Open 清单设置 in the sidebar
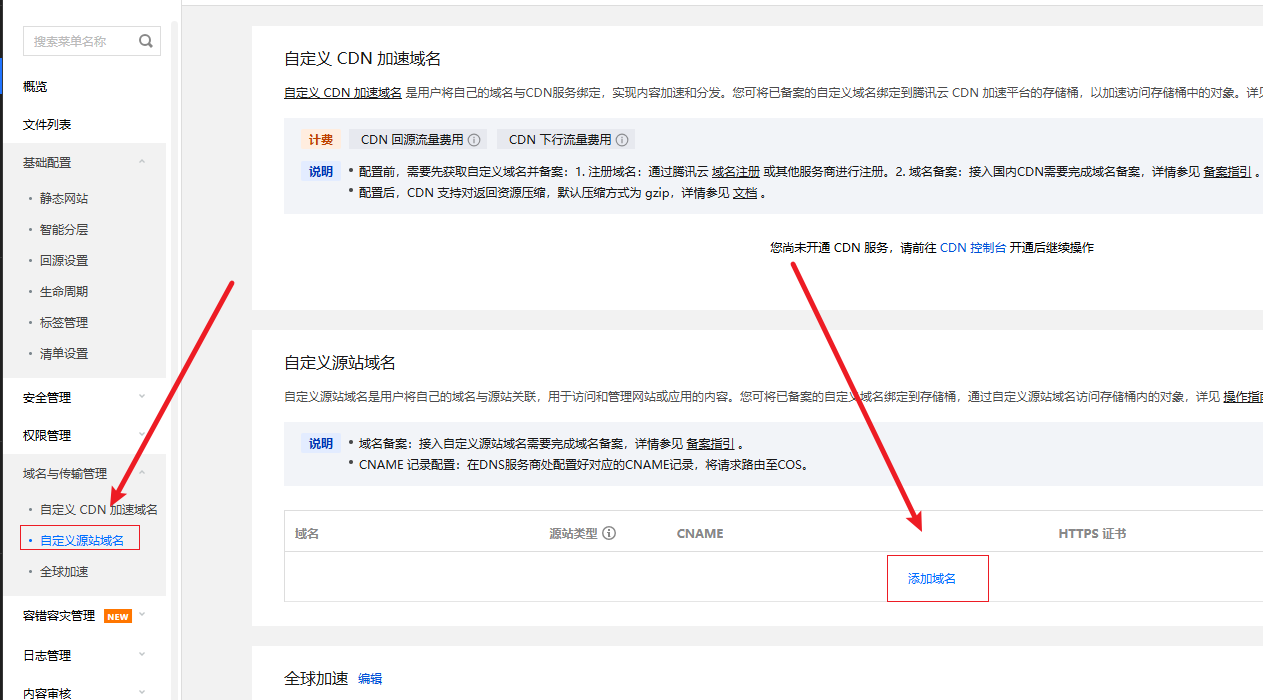This screenshot has width=1263, height=700. 64,354
